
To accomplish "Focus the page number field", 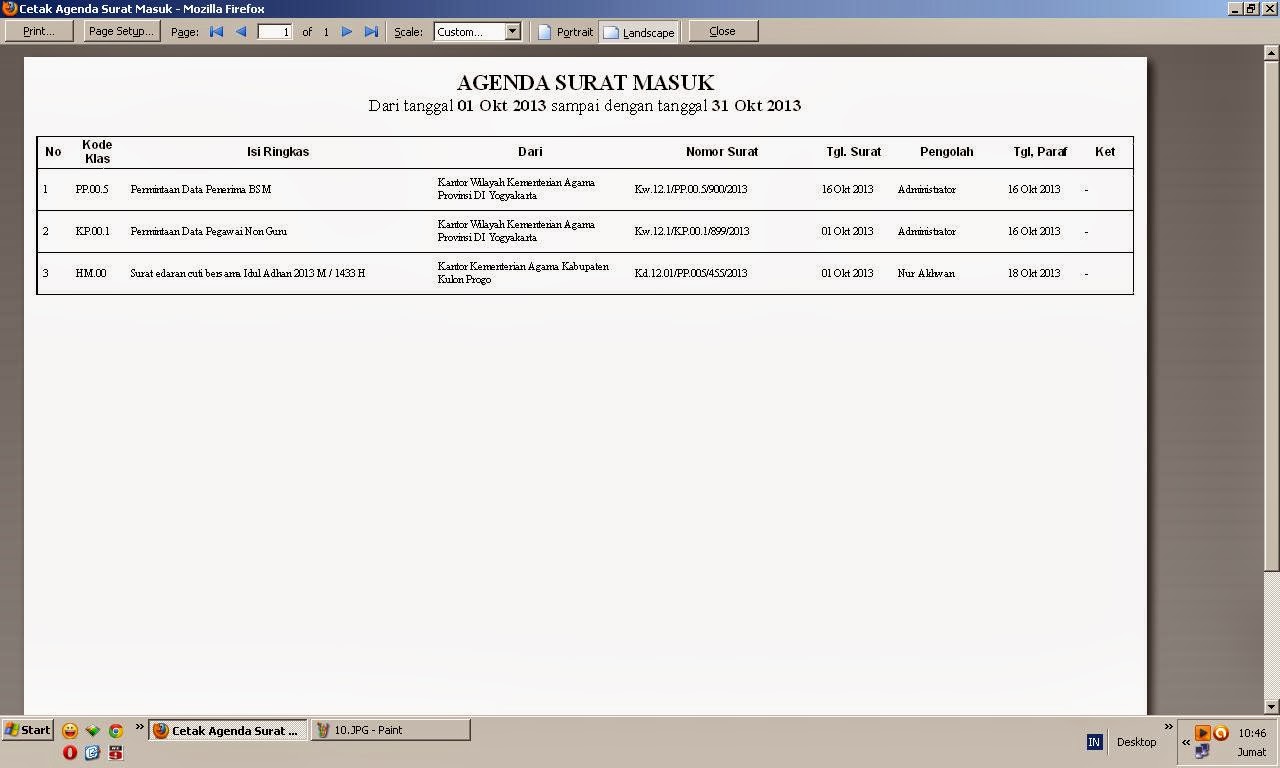I will click(x=275, y=32).
